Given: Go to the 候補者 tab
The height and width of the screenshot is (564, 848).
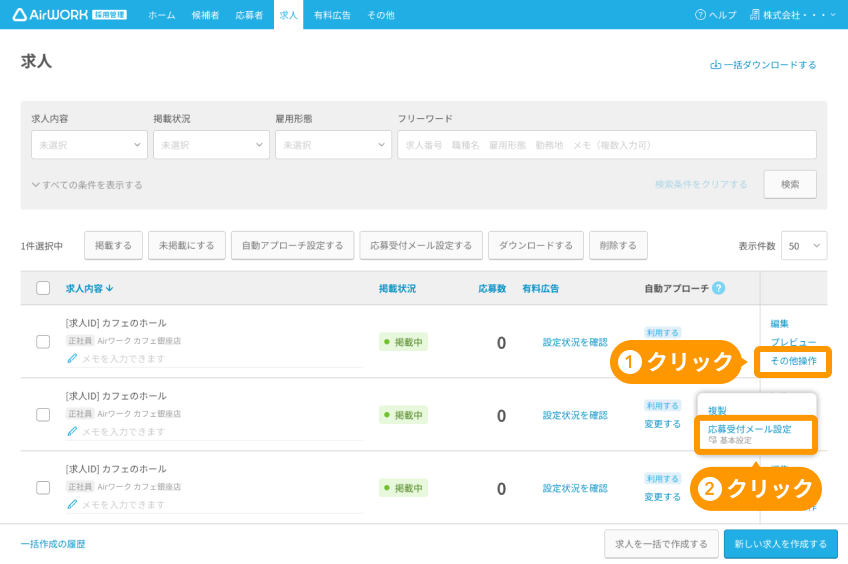Looking at the screenshot, I should click(x=206, y=15).
